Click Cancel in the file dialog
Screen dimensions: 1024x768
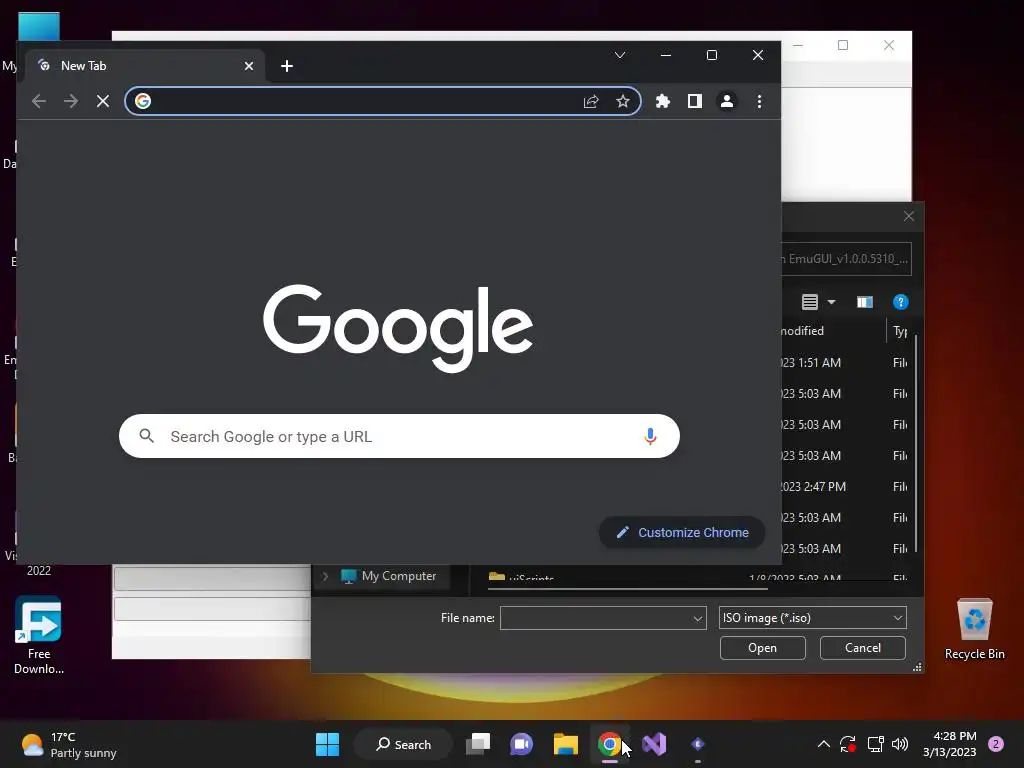point(863,648)
